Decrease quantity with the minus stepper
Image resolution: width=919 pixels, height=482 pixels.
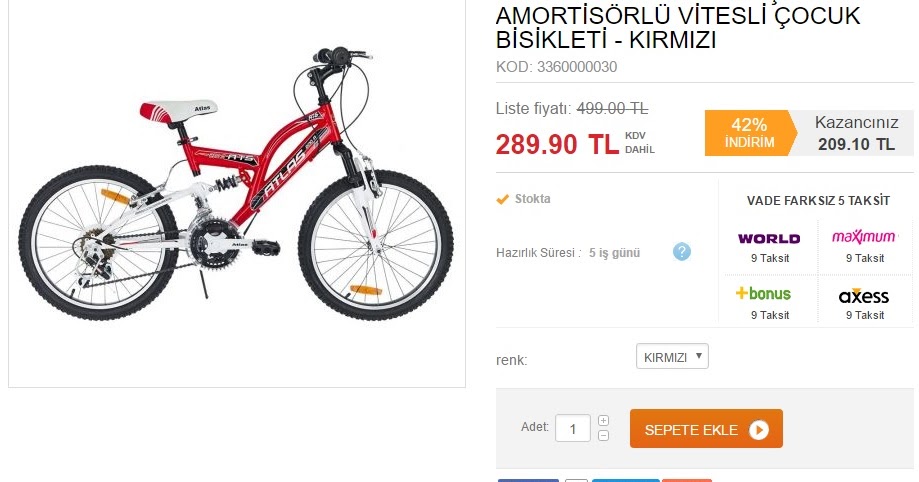pyautogui.click(x=604, y=436)
